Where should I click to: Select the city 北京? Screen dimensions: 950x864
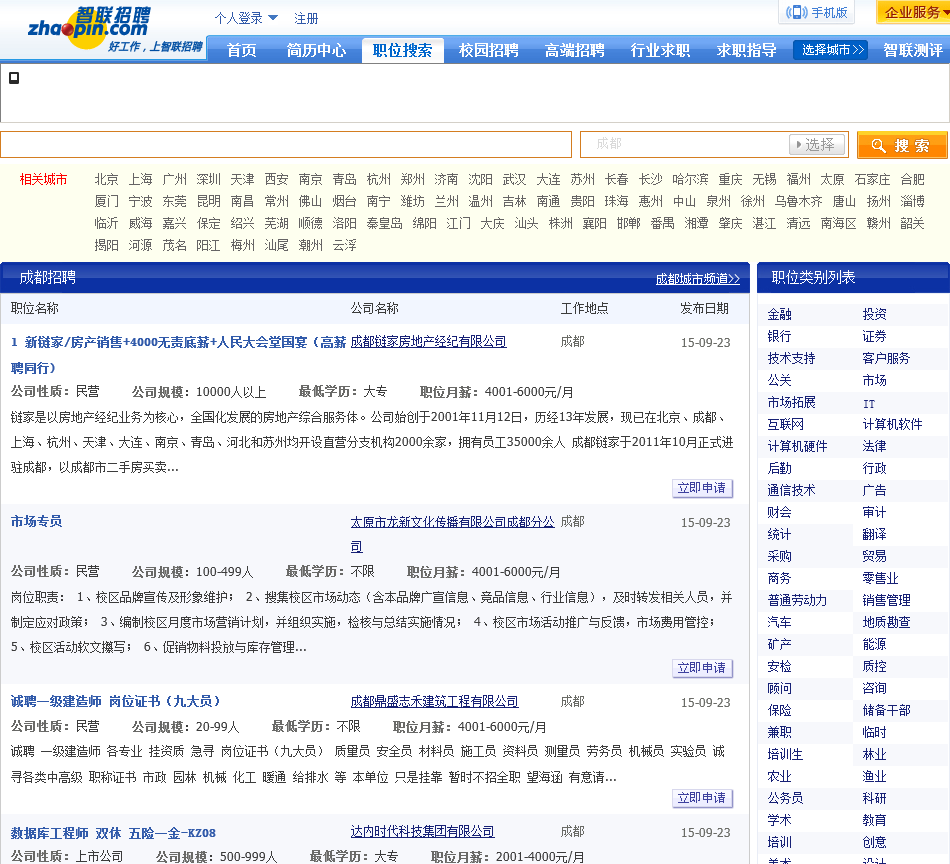point(106,179)
